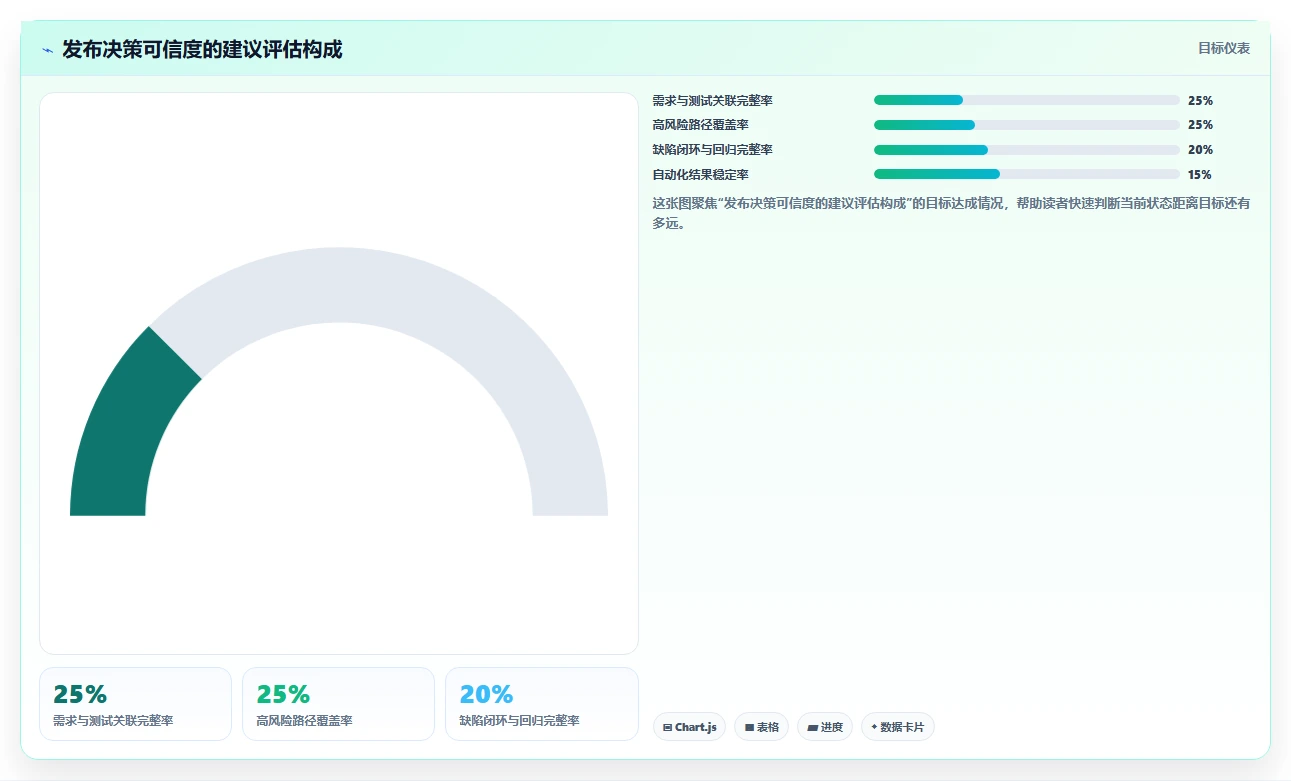
Task: Open the 25% 需求与测试关联完整率 data card
Action: 135,704
